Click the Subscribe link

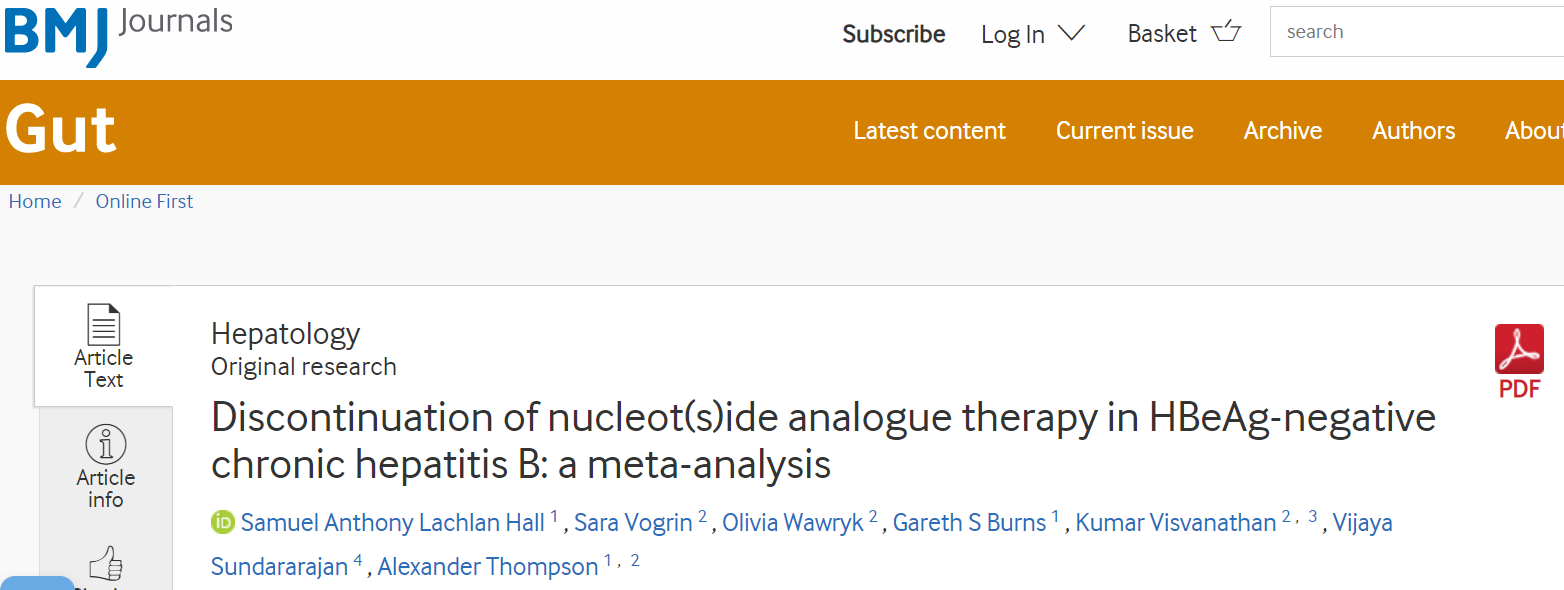893,34
